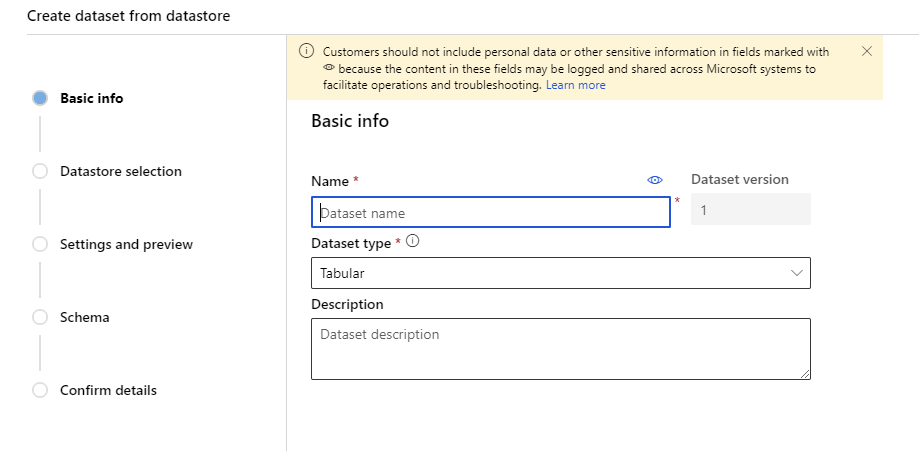
Task: Click the info icon beside Dataset type
Action: pyautogui.click(x=413, y=240)
